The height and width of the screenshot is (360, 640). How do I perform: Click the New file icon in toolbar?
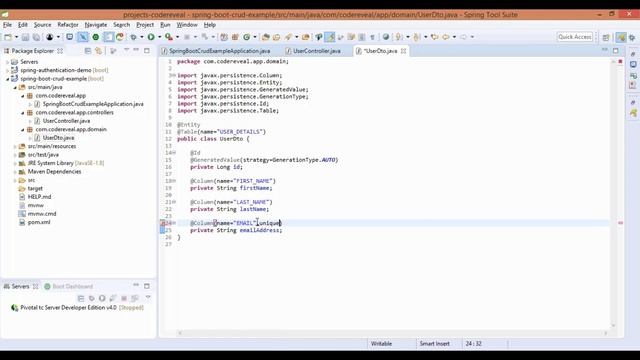click(8, 37)
